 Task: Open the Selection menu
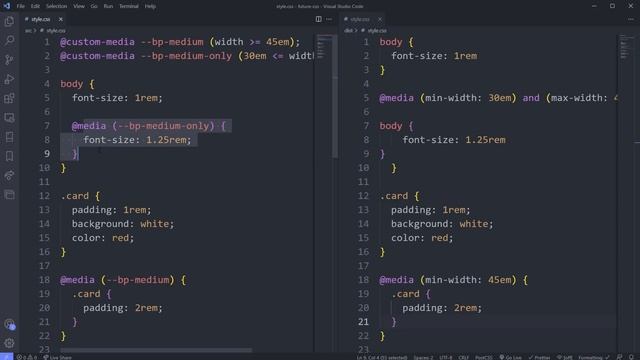point(56,6)
